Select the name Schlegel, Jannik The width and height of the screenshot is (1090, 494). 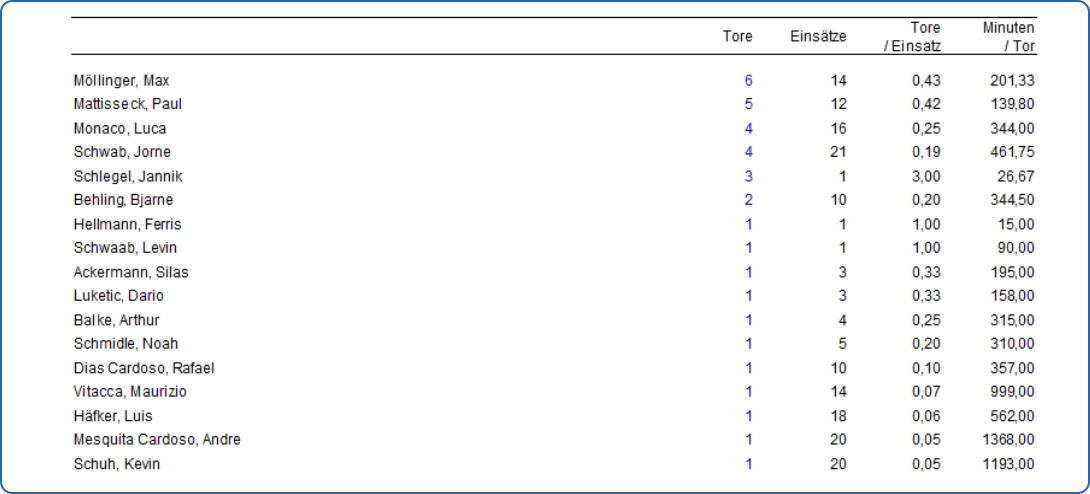click(128, 176)
